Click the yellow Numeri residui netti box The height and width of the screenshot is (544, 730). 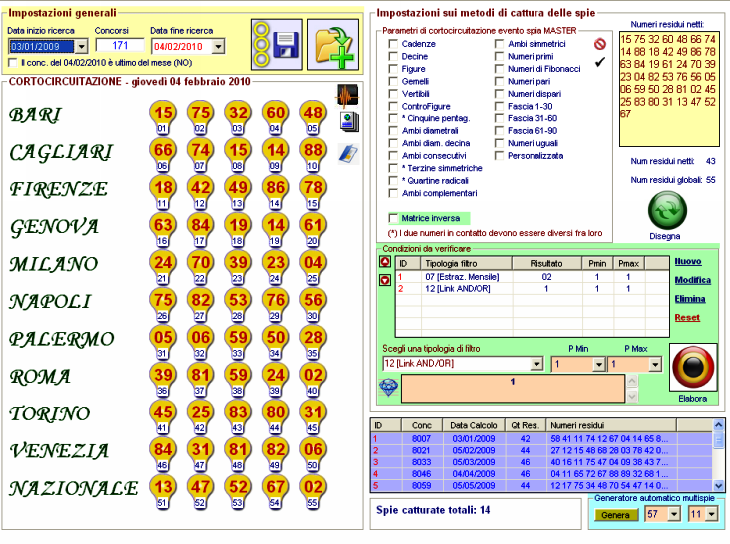tap(669, 89)
